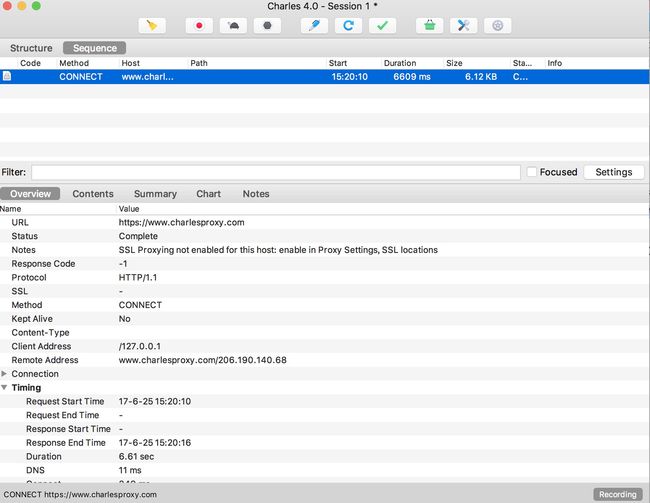Screen dimensions: 650x503
Task: Repeat the request with the blue refresh icon
Action: [348, 26]
